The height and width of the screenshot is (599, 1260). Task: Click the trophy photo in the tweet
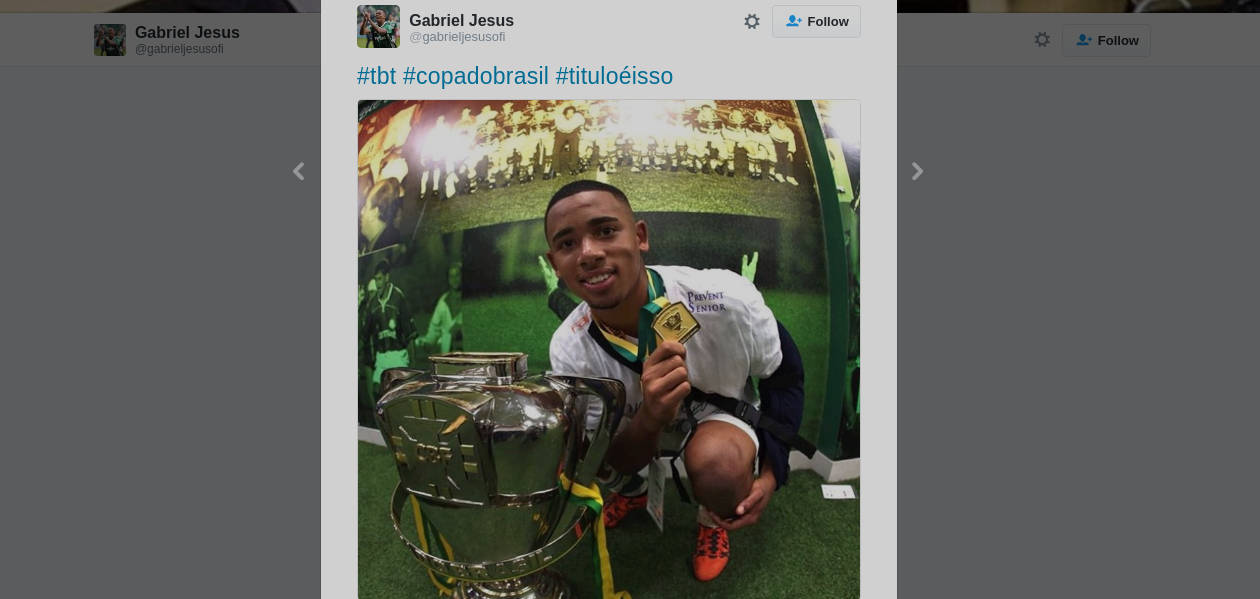pos(609,349)
